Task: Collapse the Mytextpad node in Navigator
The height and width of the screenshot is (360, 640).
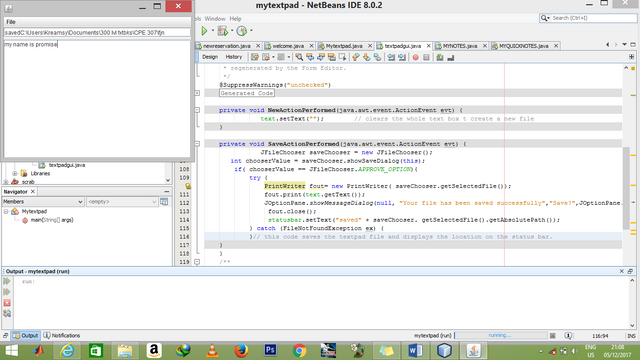Action: 6,211
